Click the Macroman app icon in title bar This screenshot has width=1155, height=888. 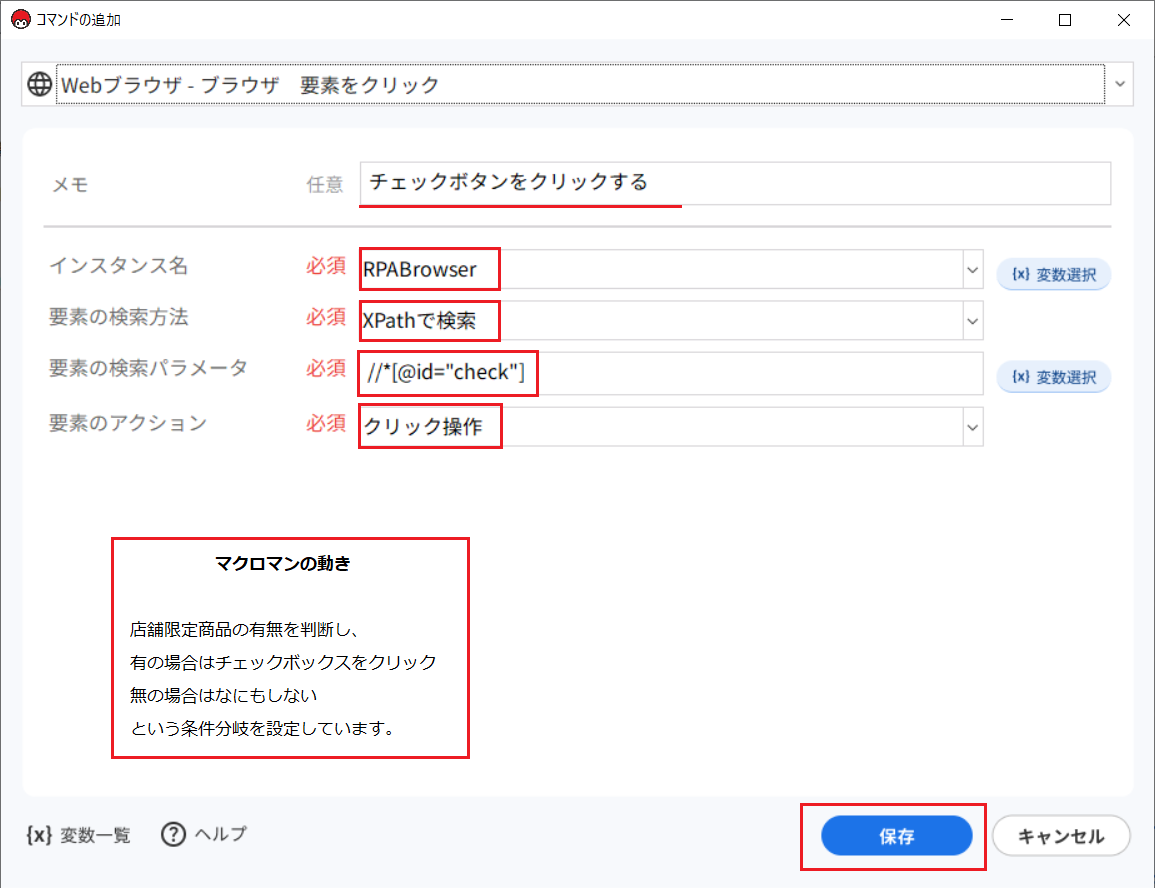(x=20, y=20)
